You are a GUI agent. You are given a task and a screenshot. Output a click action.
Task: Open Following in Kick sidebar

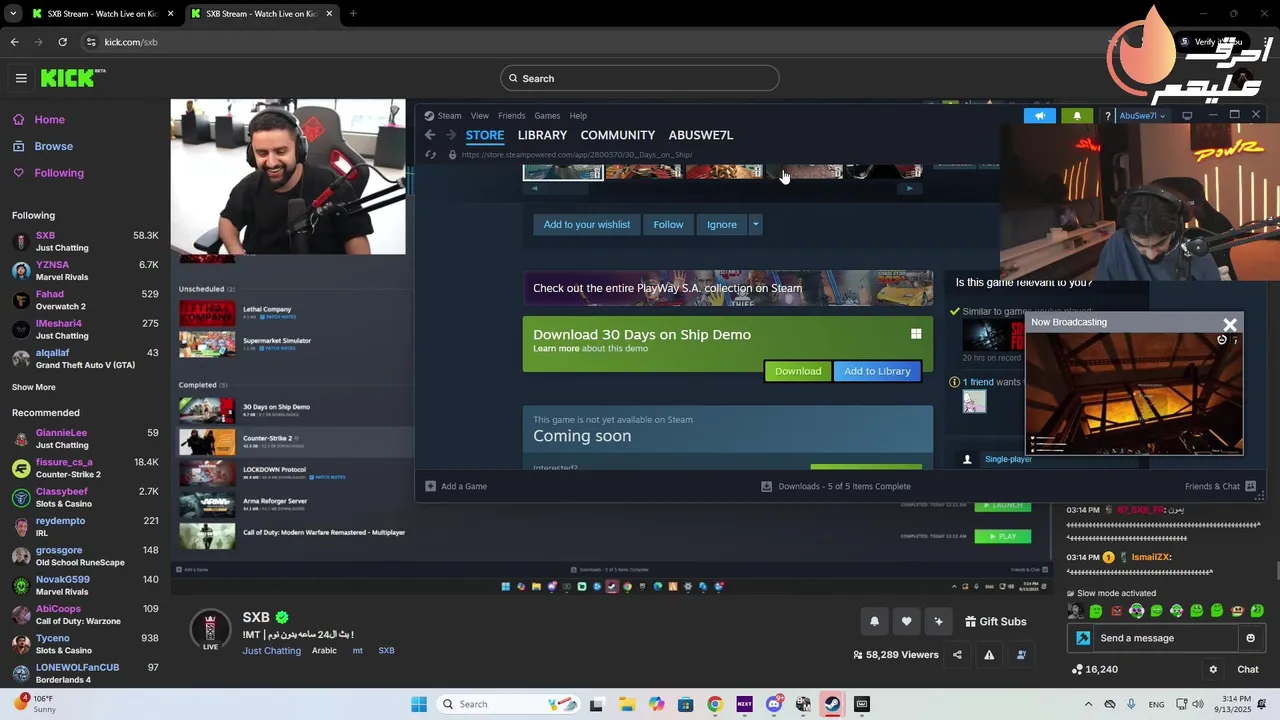(59, 173)
